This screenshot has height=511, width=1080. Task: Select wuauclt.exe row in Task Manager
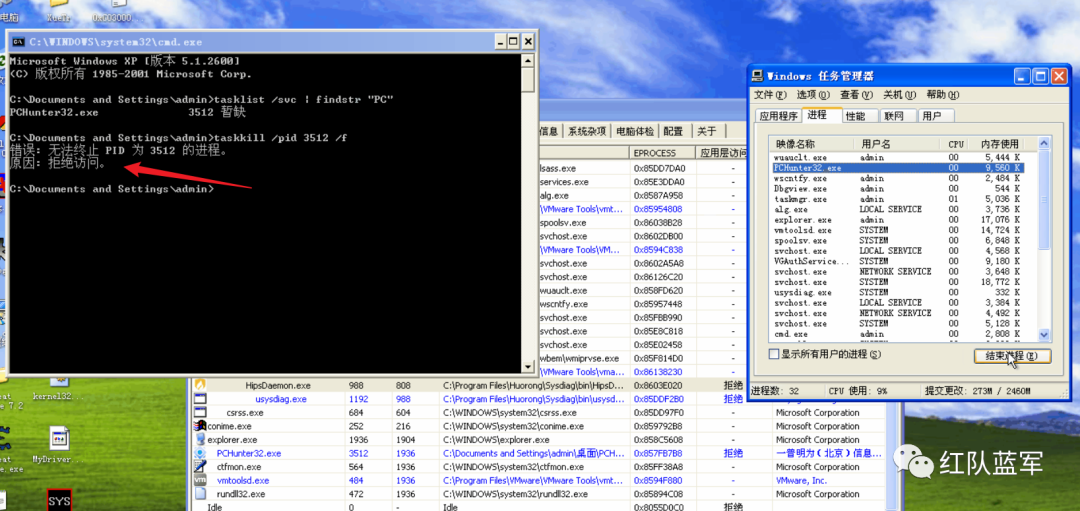pyautogui.click(x=898, y=157)
